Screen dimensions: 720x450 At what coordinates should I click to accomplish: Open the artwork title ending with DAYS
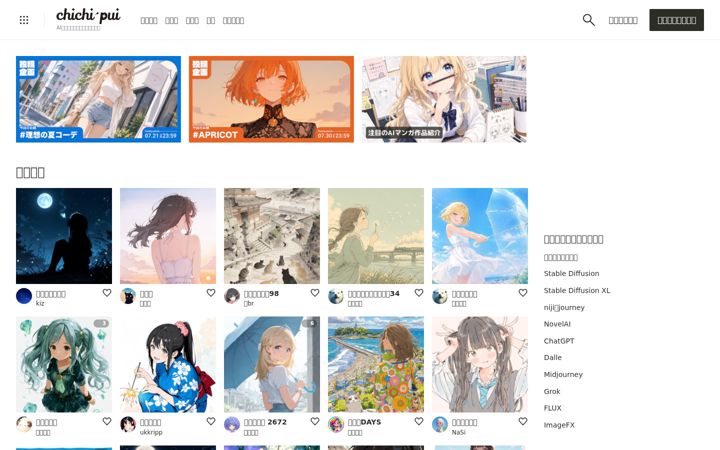(x=364, y=422)
